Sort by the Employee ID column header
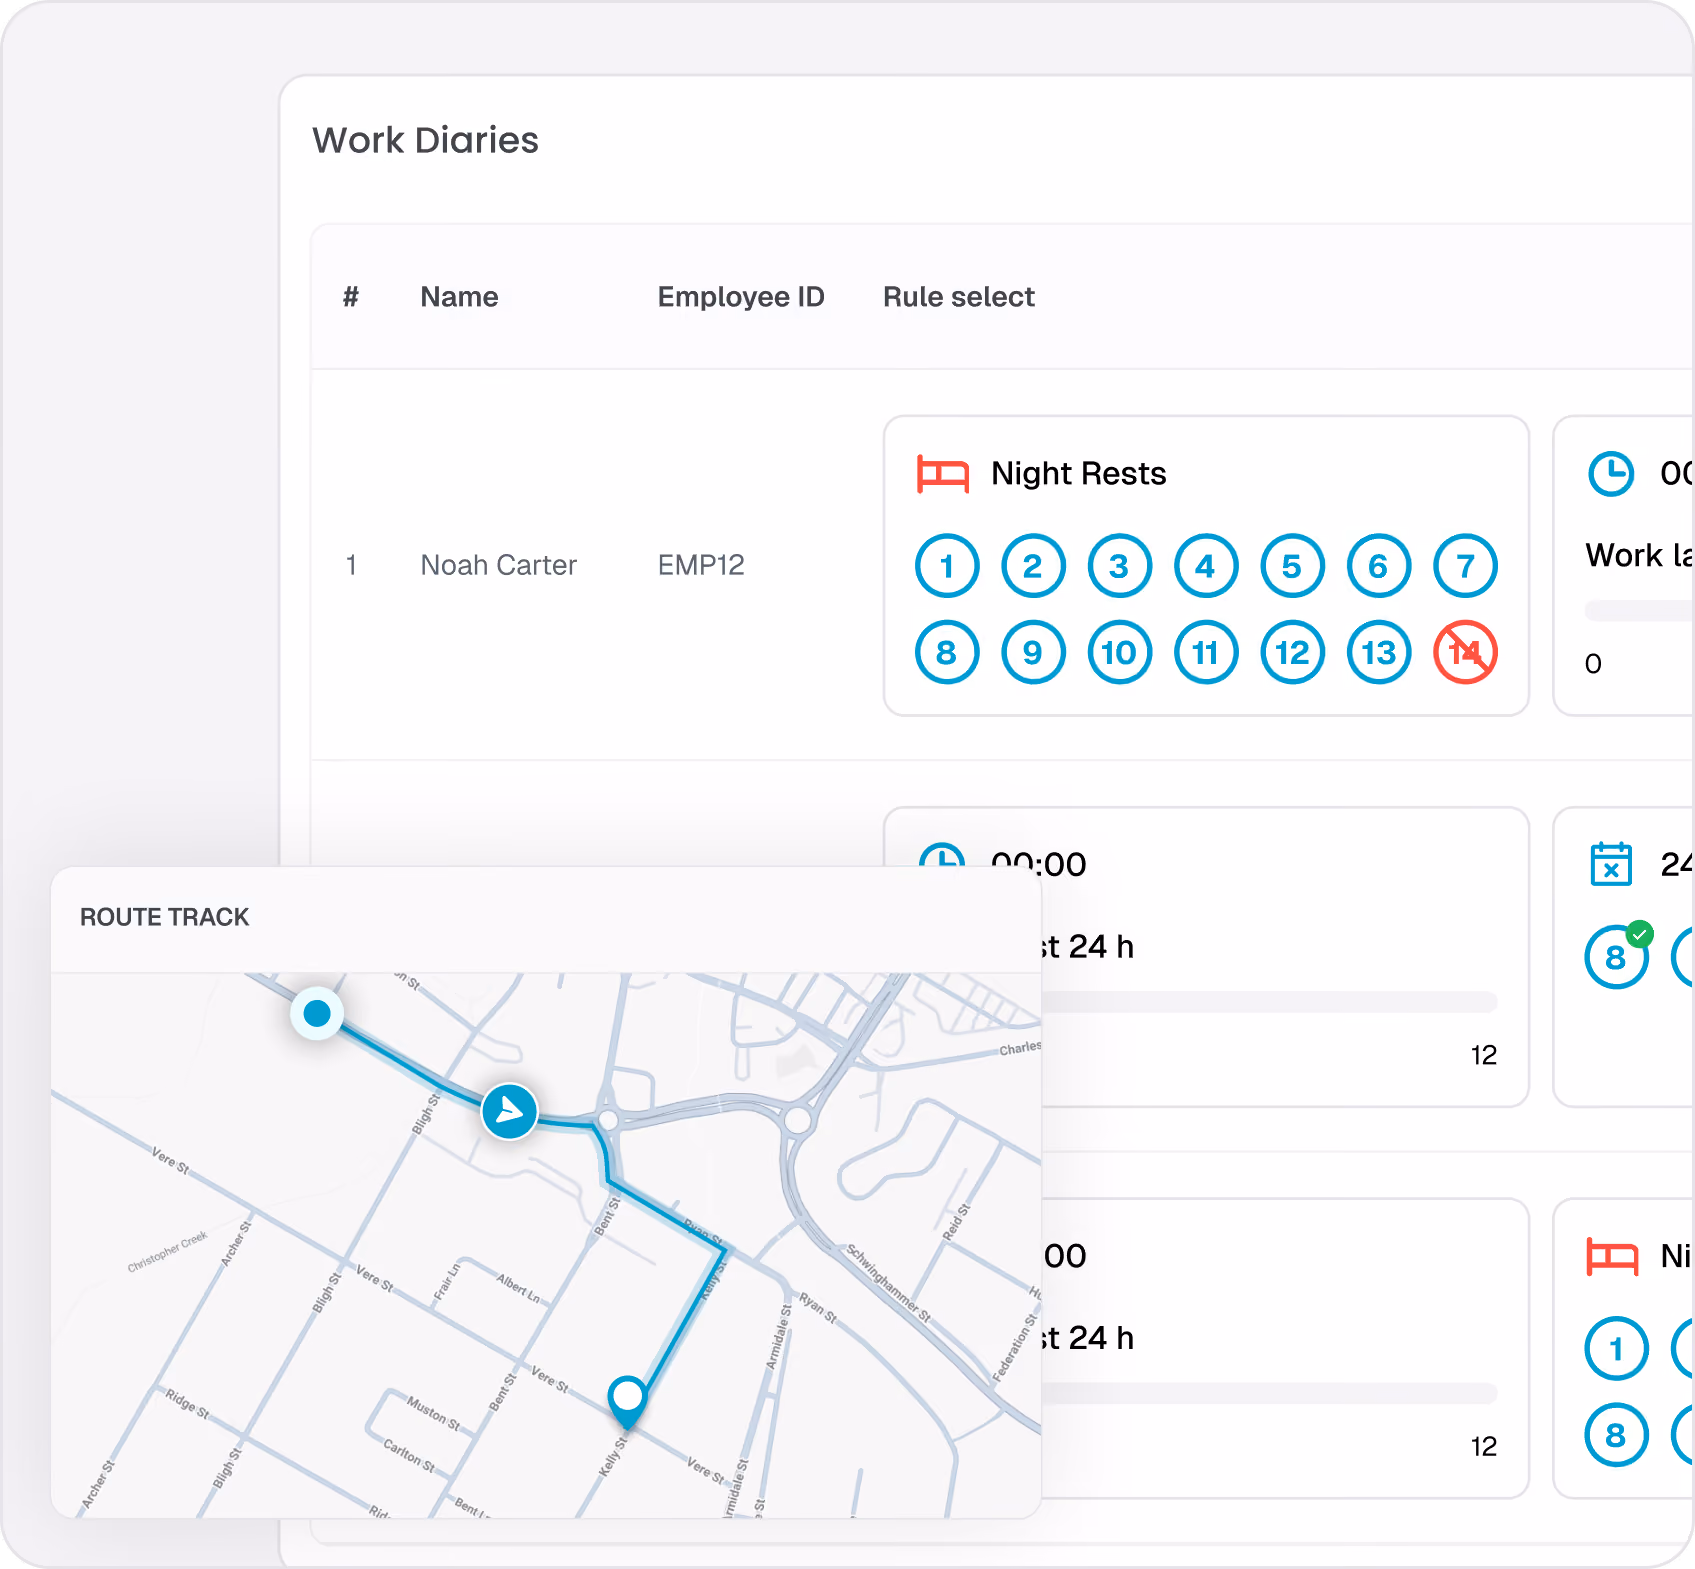1695x1569 pixels. pyautogui.click(x=741, y=297)
